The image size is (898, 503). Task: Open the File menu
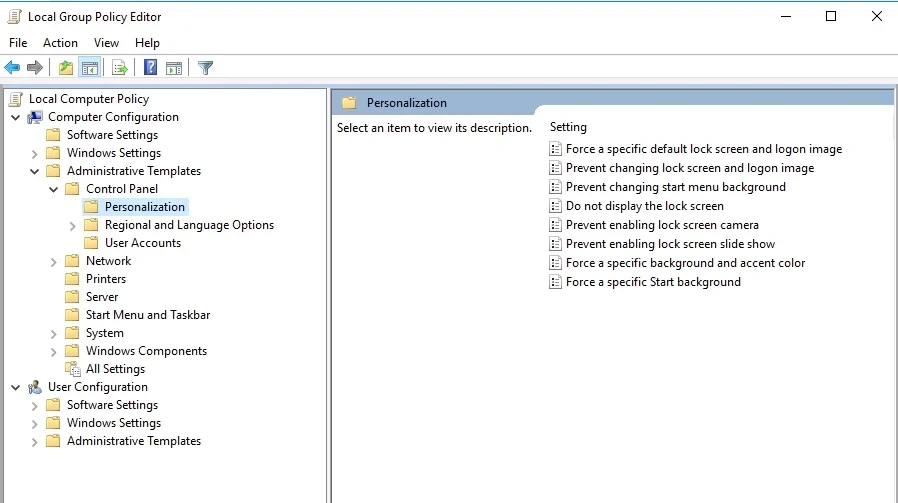18,43
